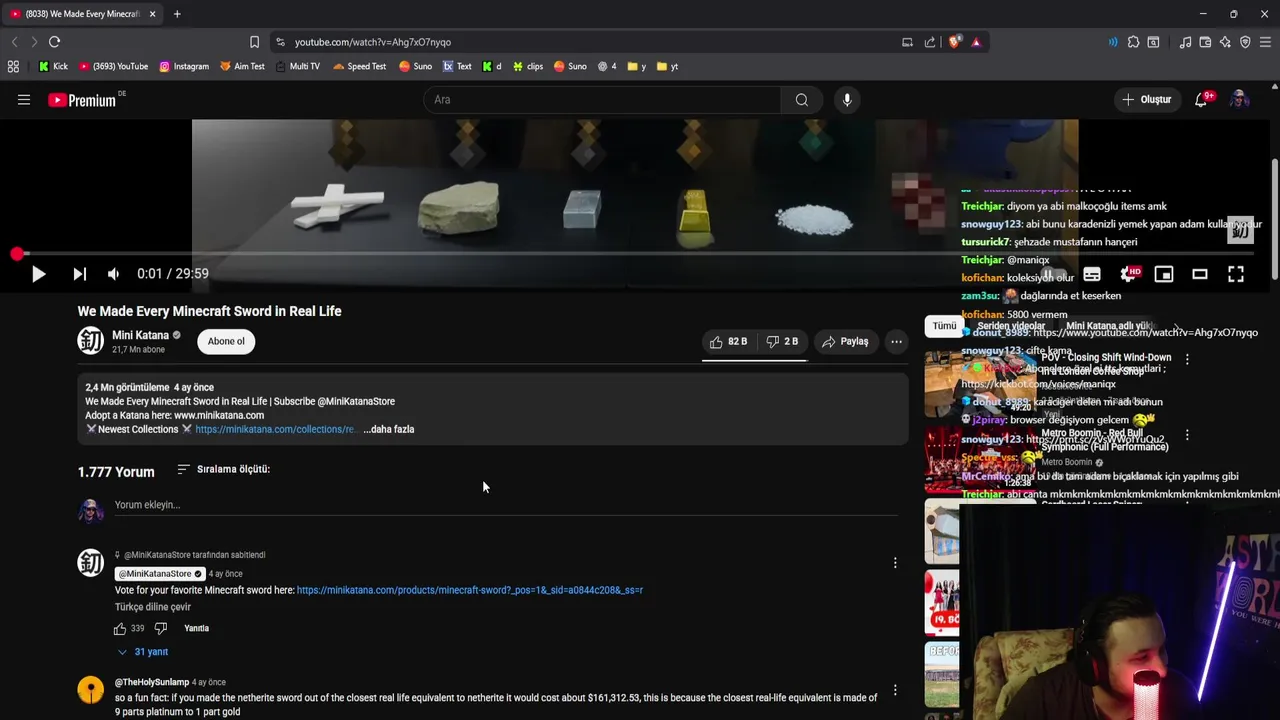Open options menu for pinned comment
The width and height of the screenshot is (1280, 720).
pyautogui.click(x=895, y=563)
